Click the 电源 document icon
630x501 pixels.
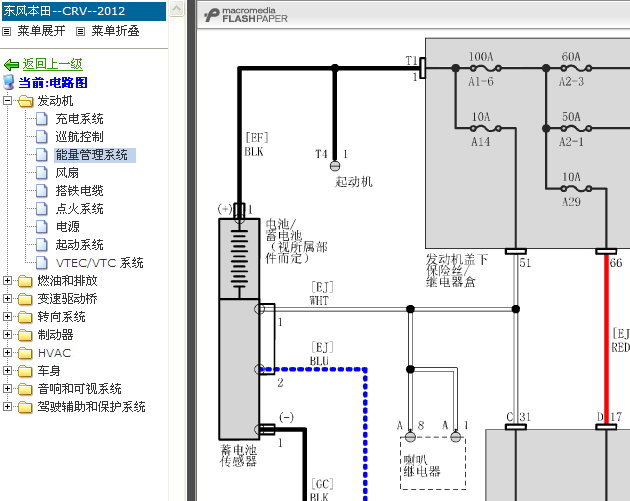(42, 227)
